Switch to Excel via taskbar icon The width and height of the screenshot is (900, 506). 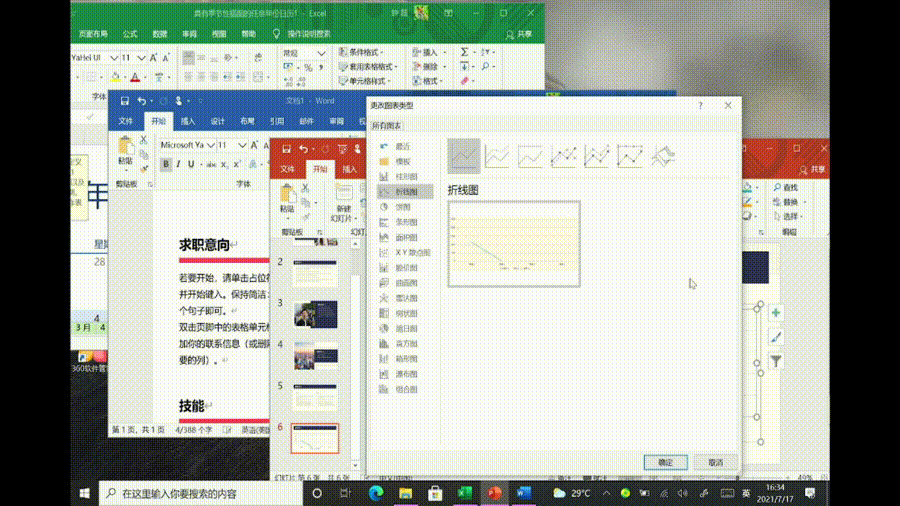pos(465,493)
